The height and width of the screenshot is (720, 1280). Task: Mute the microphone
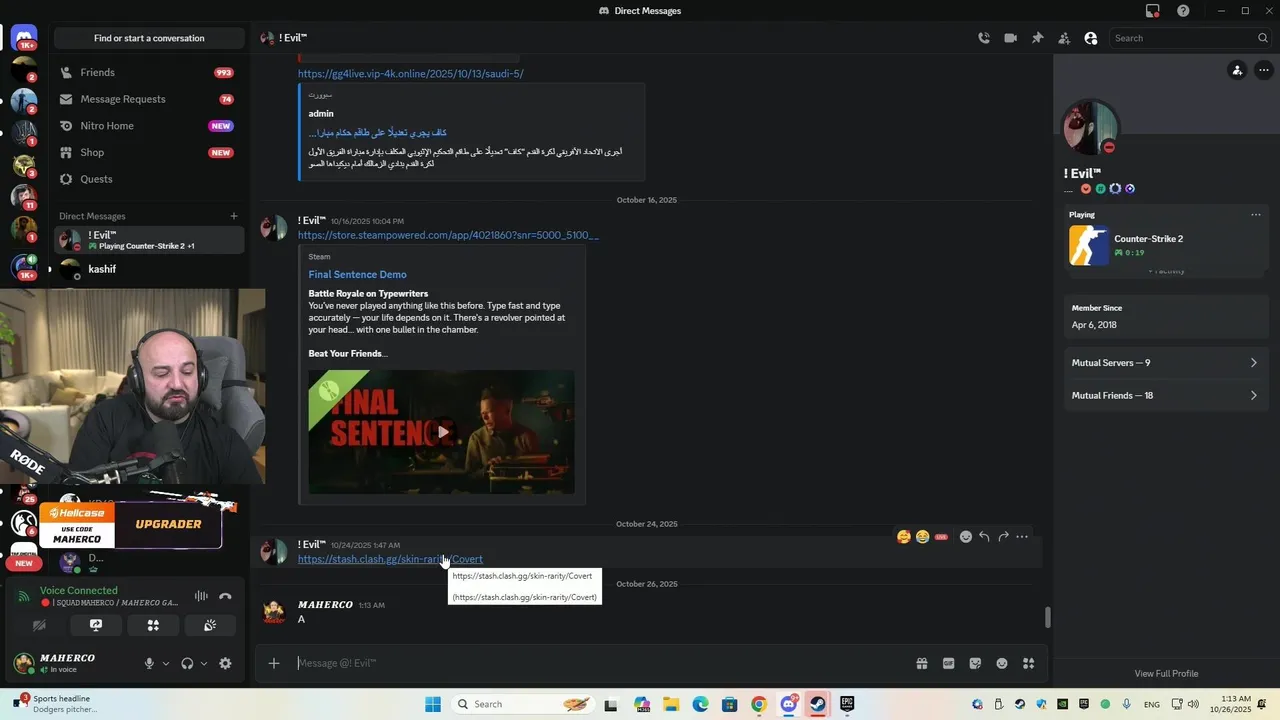click(149, 663)
